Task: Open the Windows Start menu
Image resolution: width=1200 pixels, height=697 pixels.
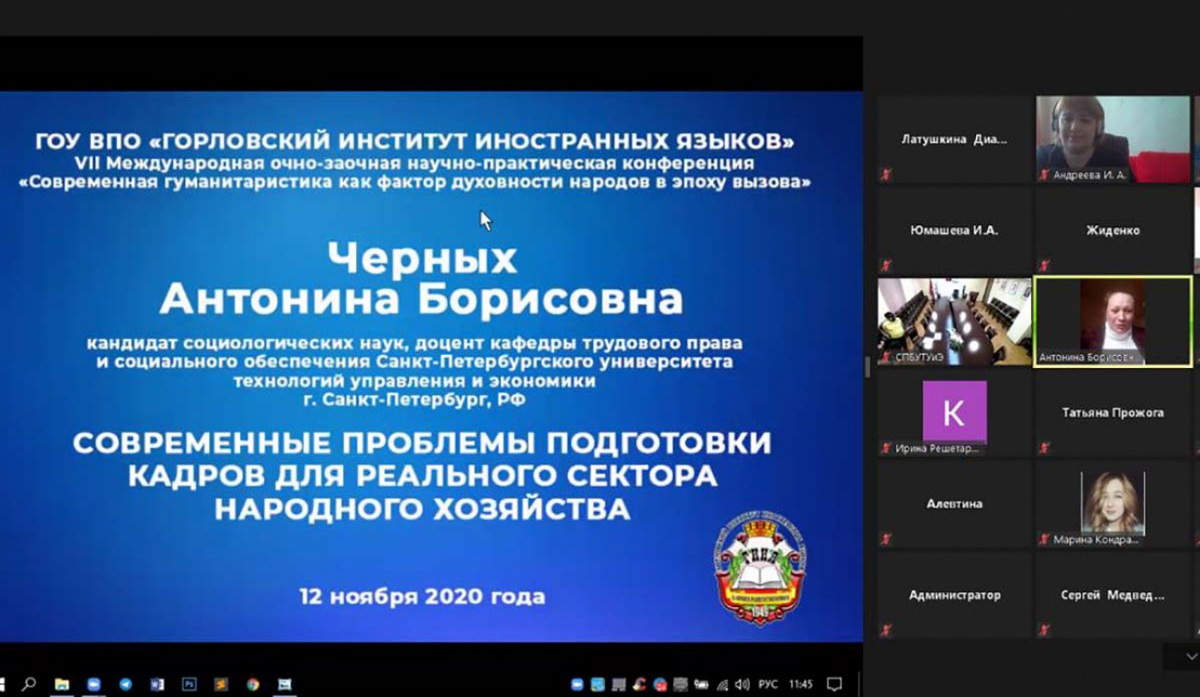Action: 3,684
